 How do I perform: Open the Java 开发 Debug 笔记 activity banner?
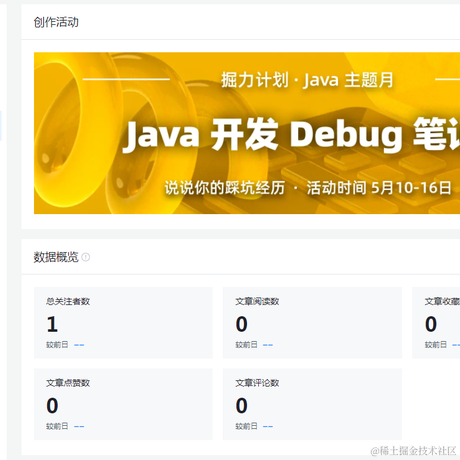tap(247, 133)
